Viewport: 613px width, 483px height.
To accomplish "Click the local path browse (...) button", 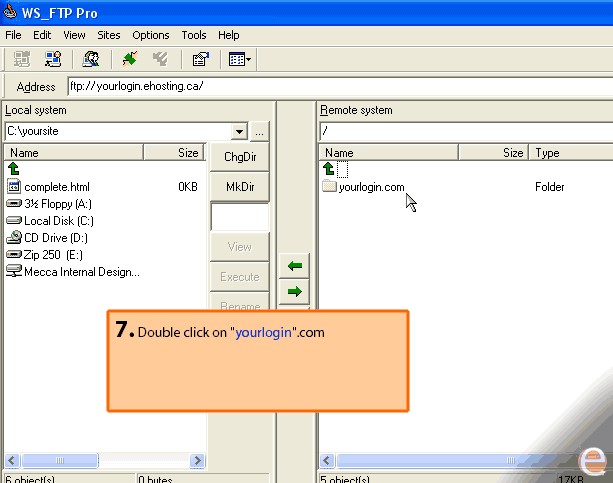I will click(x=259, y=131).
